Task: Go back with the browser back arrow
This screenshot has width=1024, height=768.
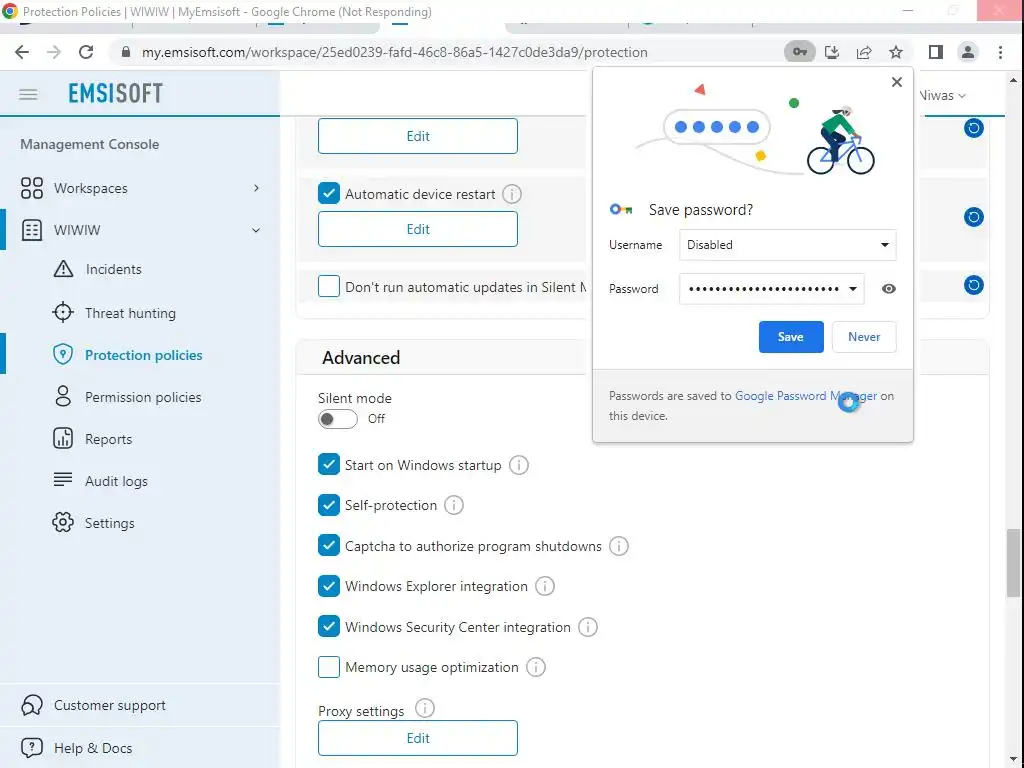Action: pyautogui.click(x=22, y=52)
